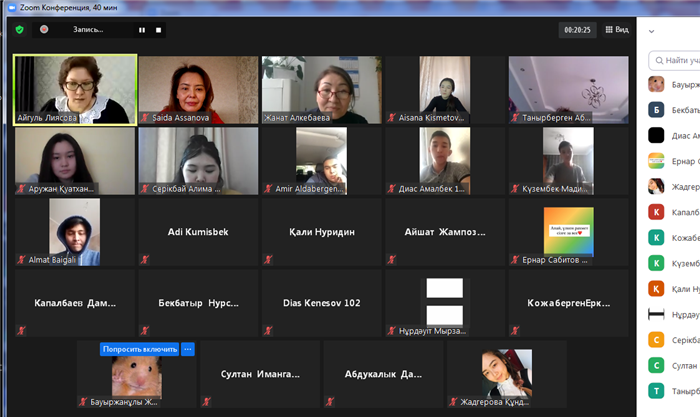Click orange C avatar for Серікбай
Image resolution: width=700 pixels, height=417 pixels.
[657, 340]
